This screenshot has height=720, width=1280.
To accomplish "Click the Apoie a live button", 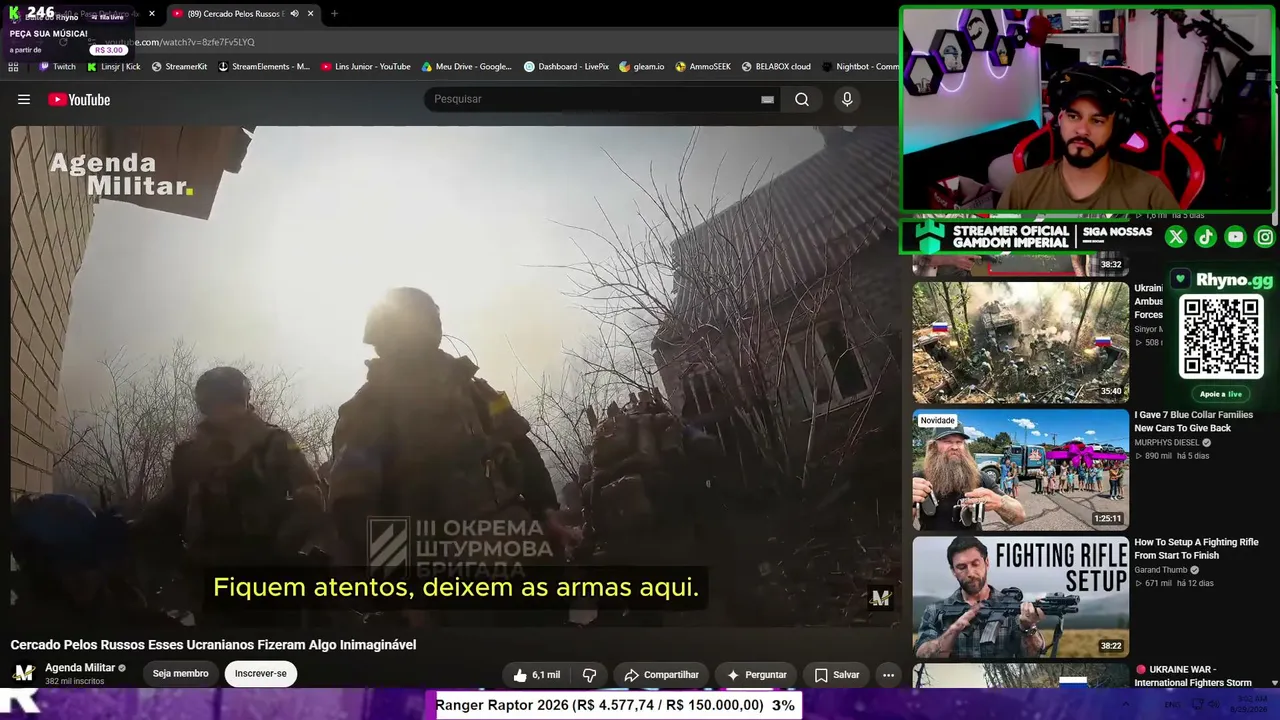I will (1221, 394).
